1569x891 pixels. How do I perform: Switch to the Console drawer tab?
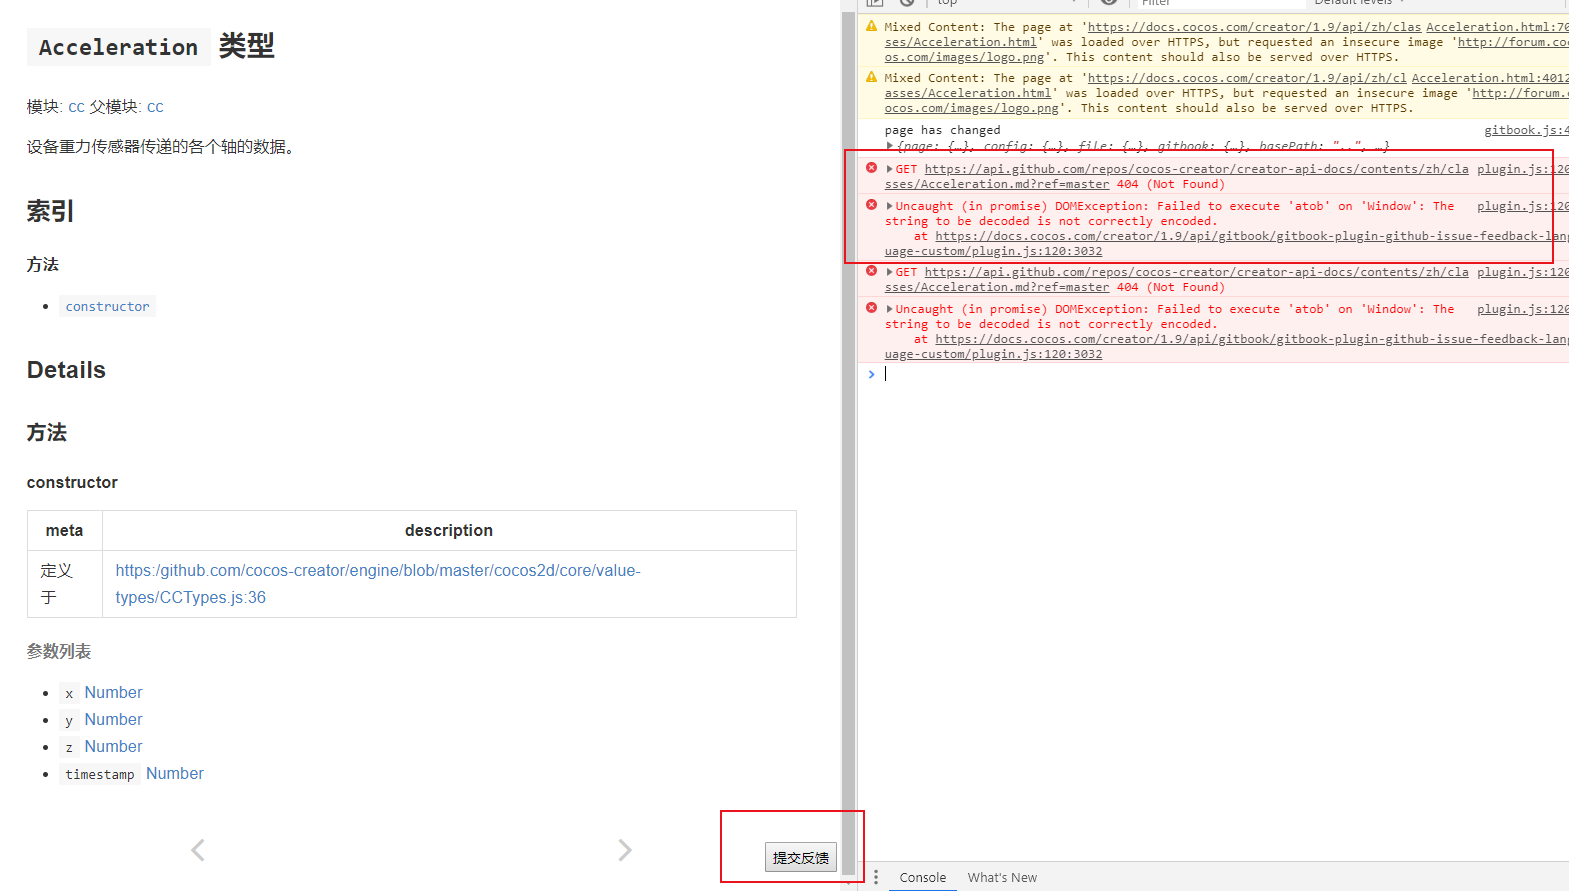922,877
